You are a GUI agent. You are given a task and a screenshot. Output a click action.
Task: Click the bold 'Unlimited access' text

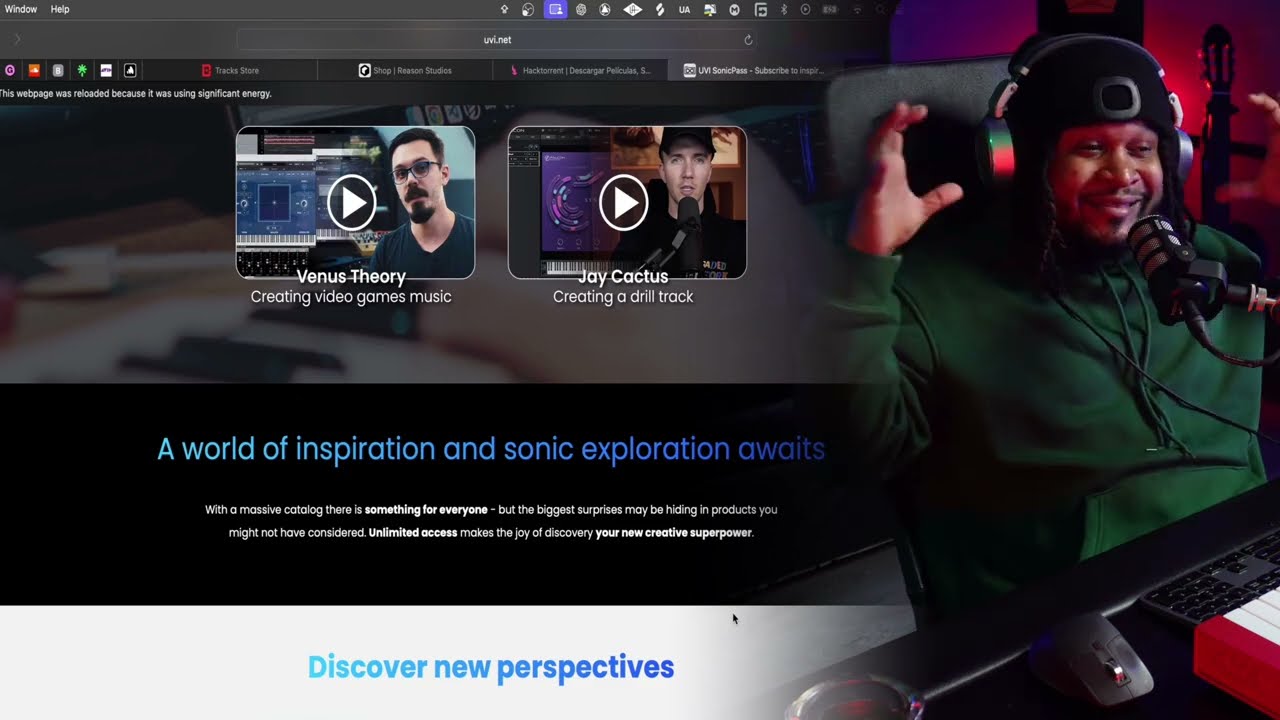(413, 533)
